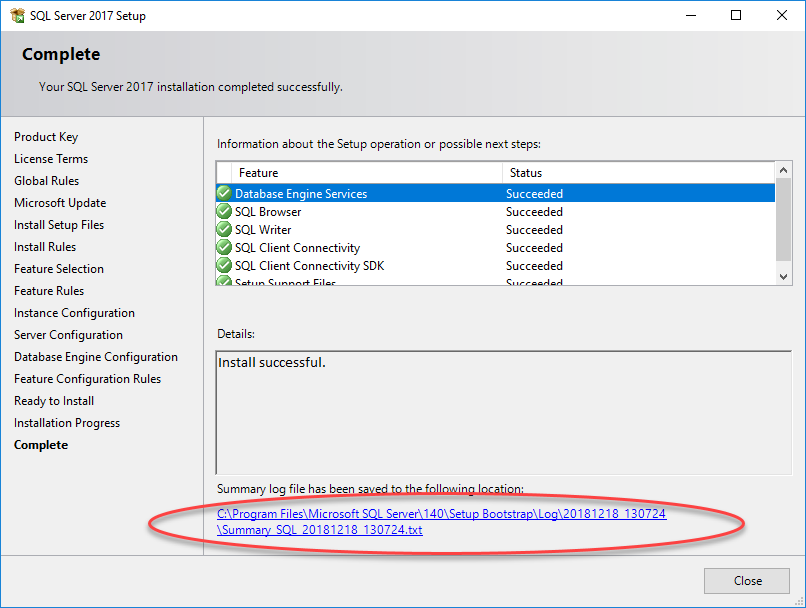Screen dimensions: 806x608
Task: Click green check icon beside Database Engine Services
Action: click(x=224, y=194)
